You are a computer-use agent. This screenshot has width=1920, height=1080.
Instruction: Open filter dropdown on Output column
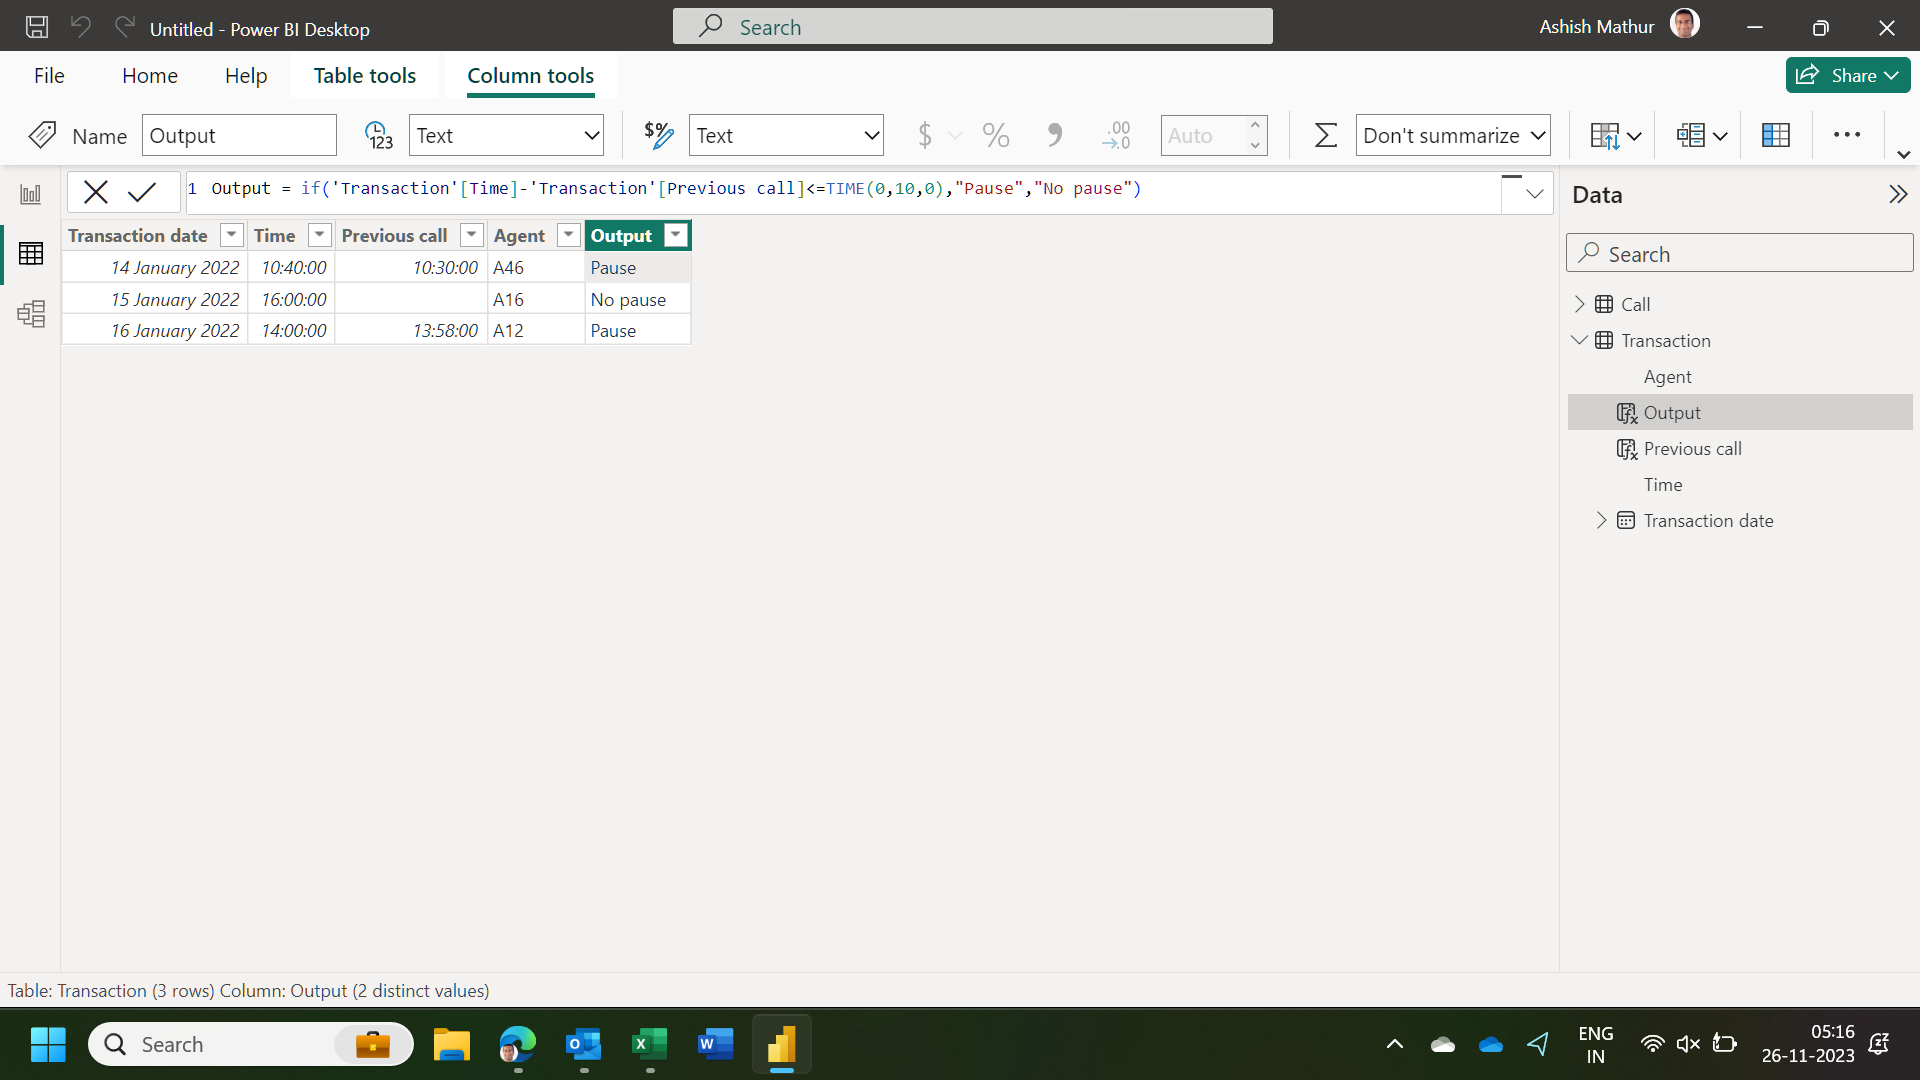click(676, 235)
